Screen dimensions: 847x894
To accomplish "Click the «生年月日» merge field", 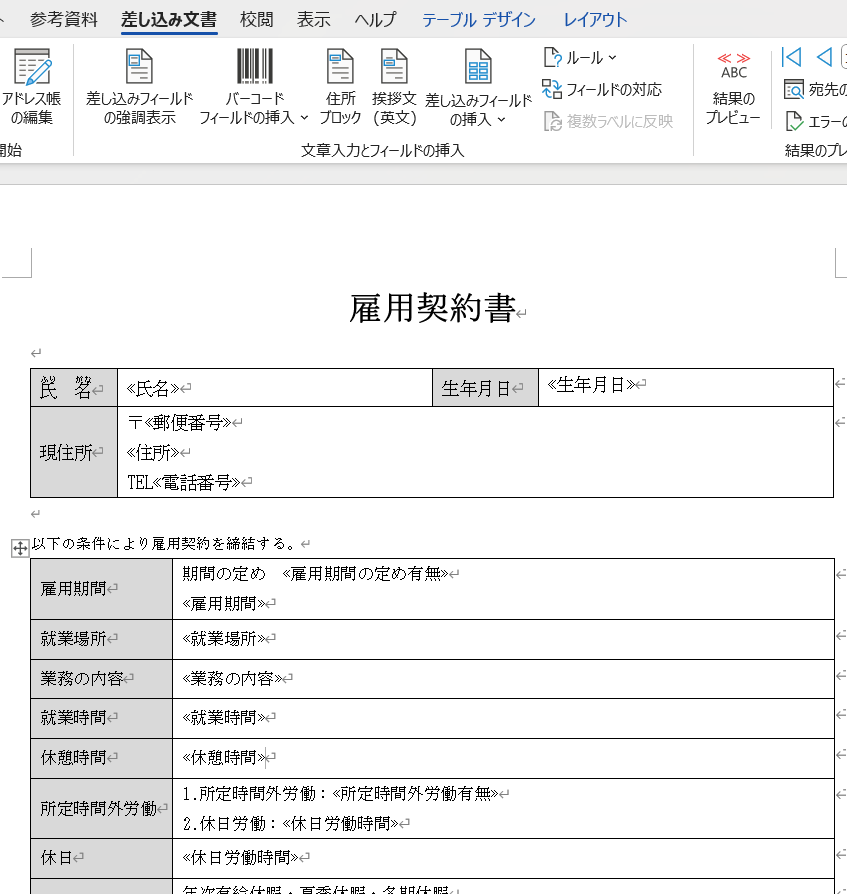I will [591, 384].
